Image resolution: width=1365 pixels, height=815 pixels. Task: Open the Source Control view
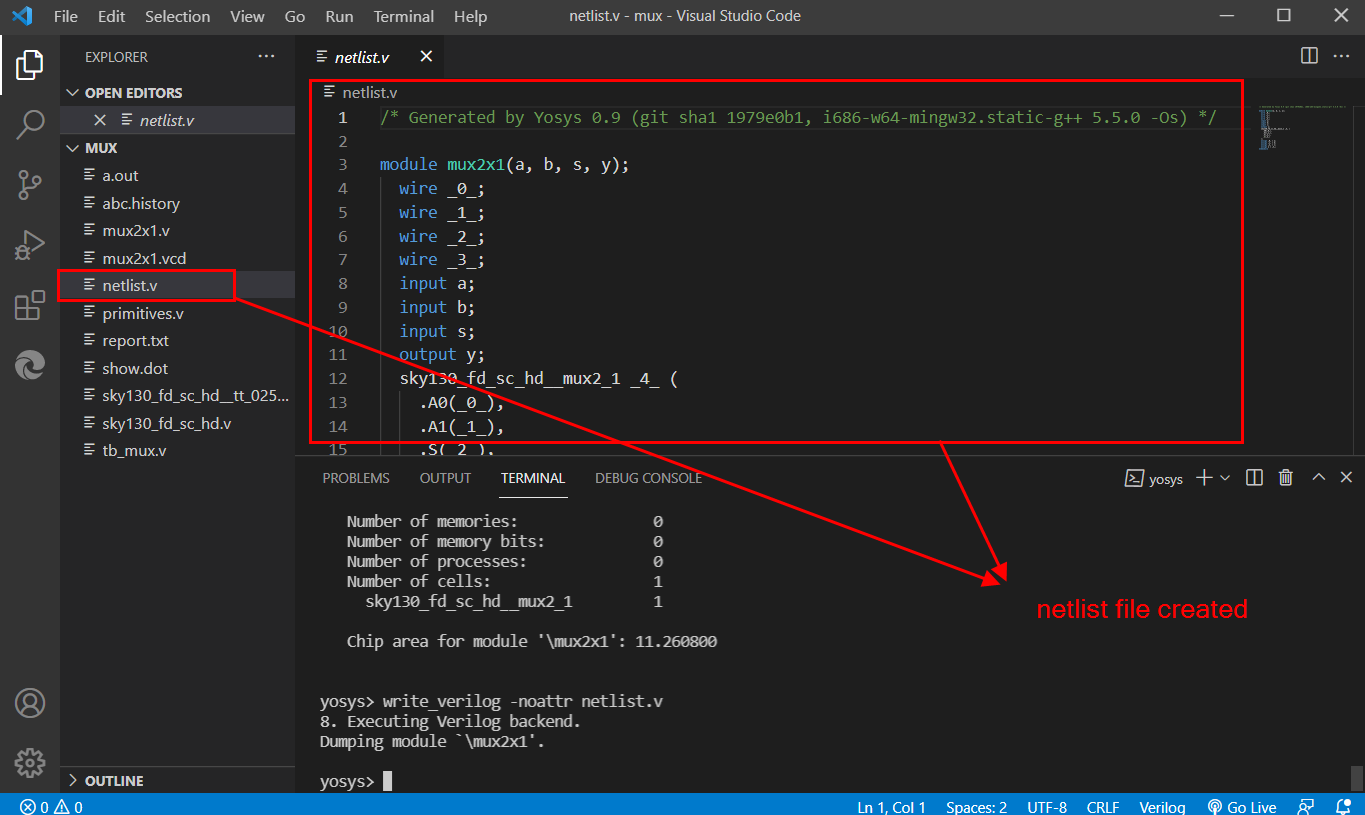click(29, 185)
